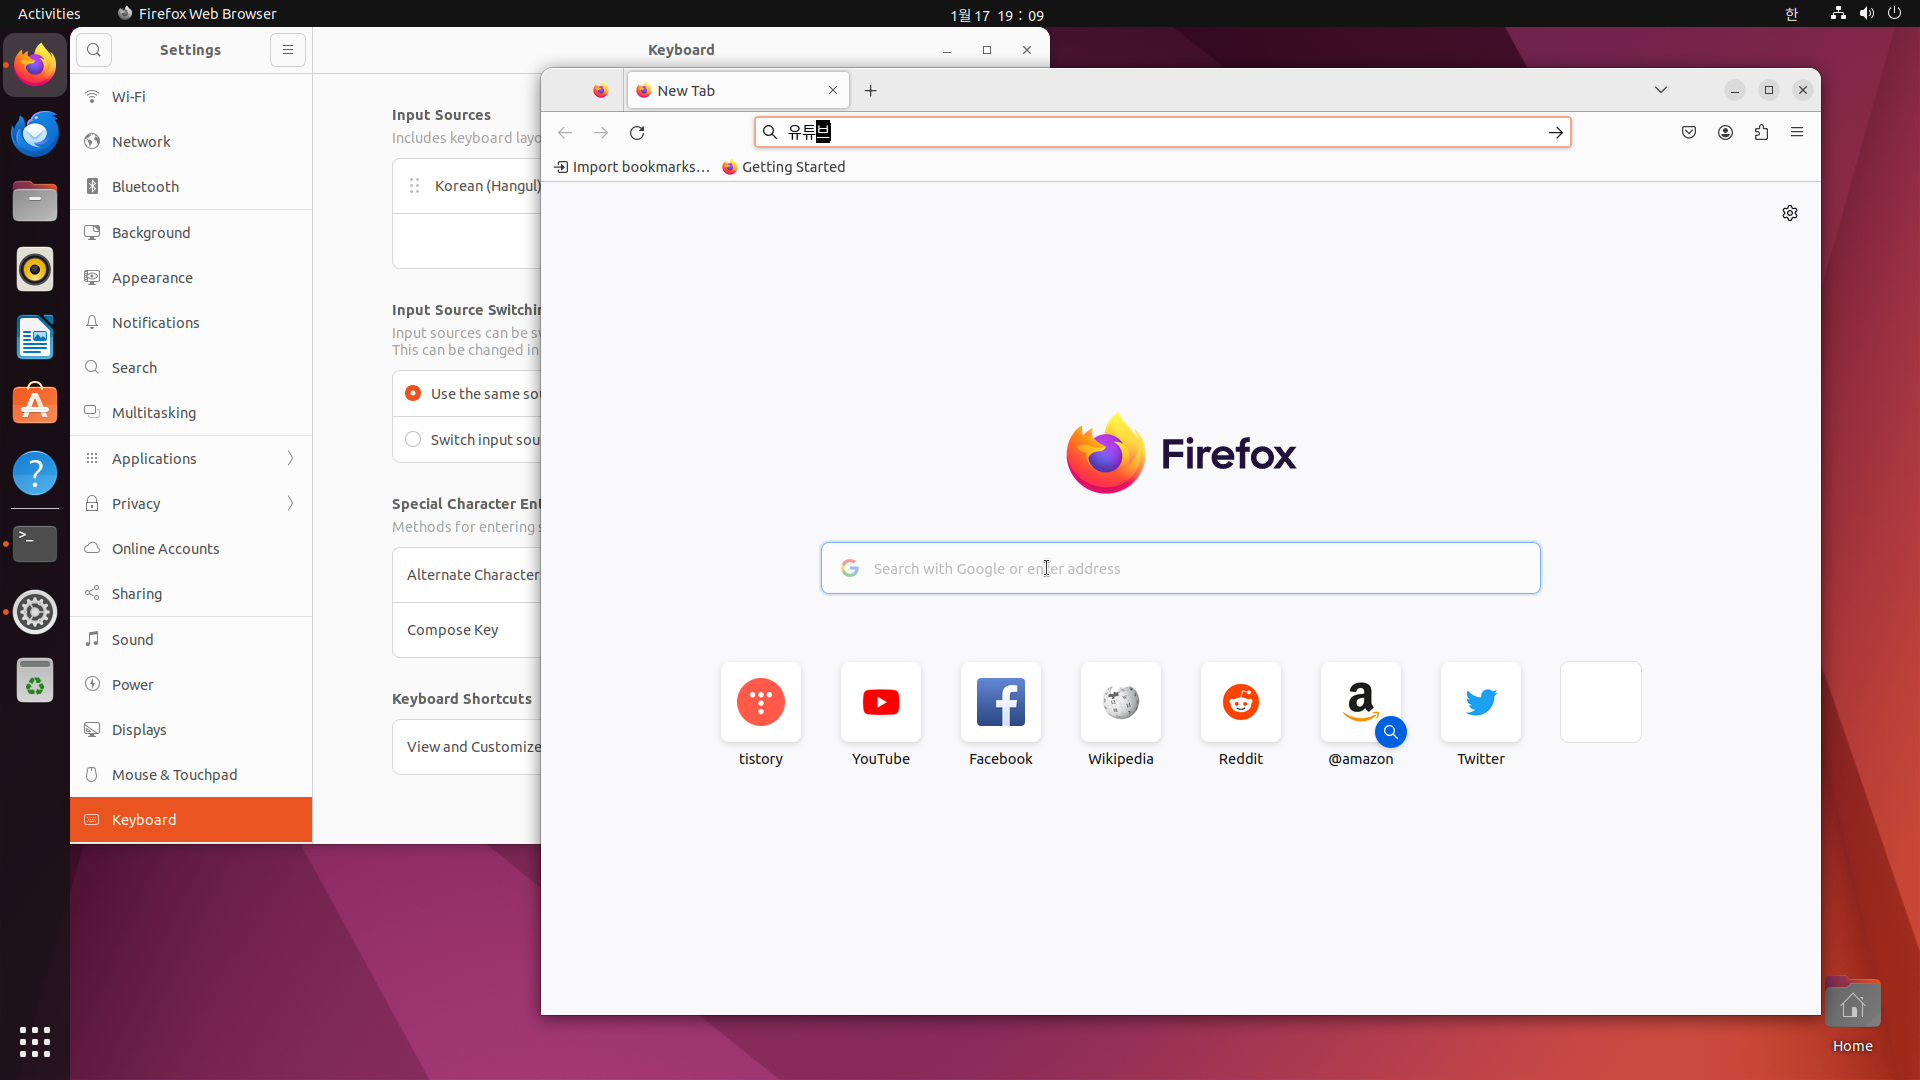Open Background settings panel
This screenshot has height=1080, width=1920.
click(x=191, y=233)
